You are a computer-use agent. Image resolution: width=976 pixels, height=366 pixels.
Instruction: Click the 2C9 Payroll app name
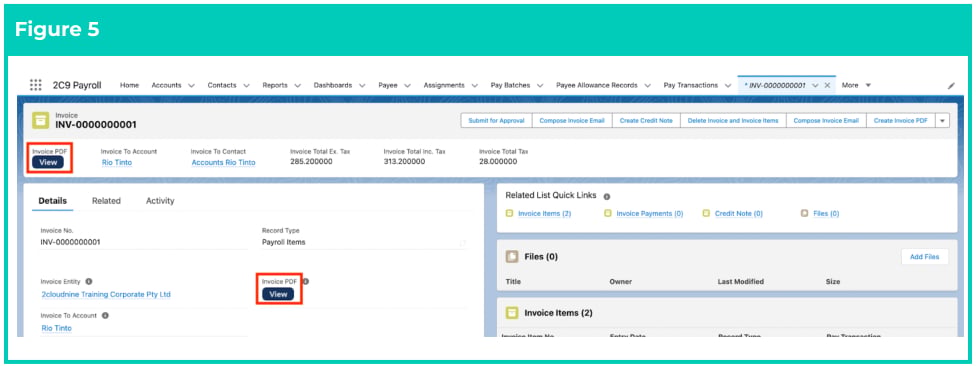point(77,85)
